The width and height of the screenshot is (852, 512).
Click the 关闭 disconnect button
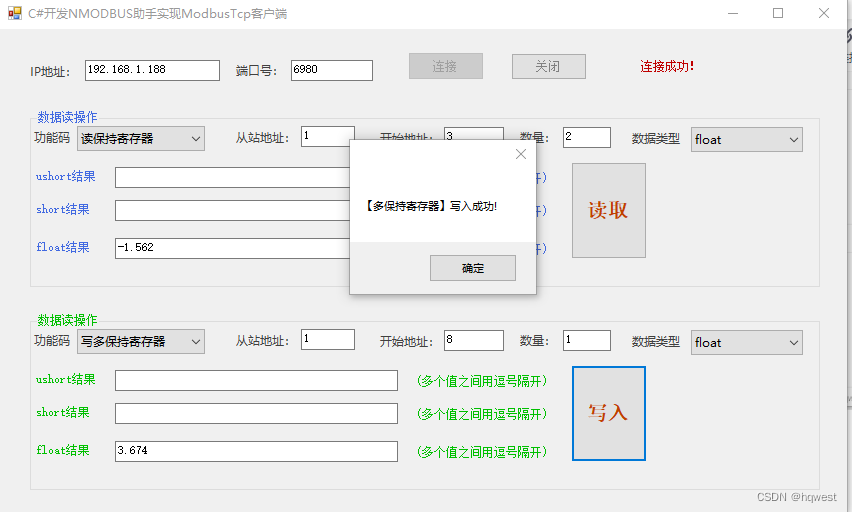548,66
